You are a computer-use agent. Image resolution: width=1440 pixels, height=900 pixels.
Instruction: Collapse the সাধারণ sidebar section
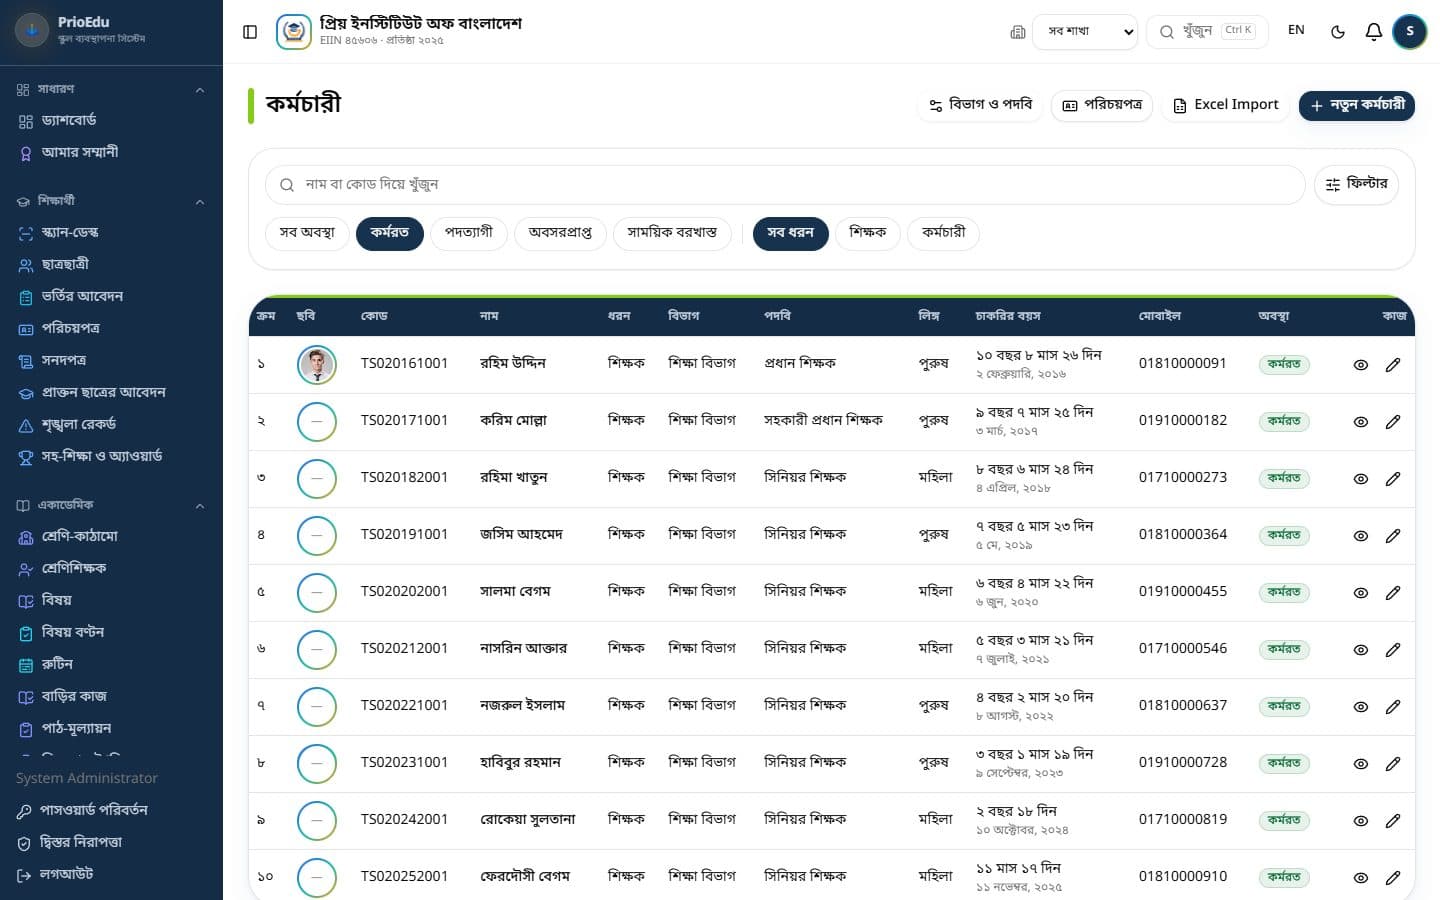pyautogui.click(x=111, y=90)
